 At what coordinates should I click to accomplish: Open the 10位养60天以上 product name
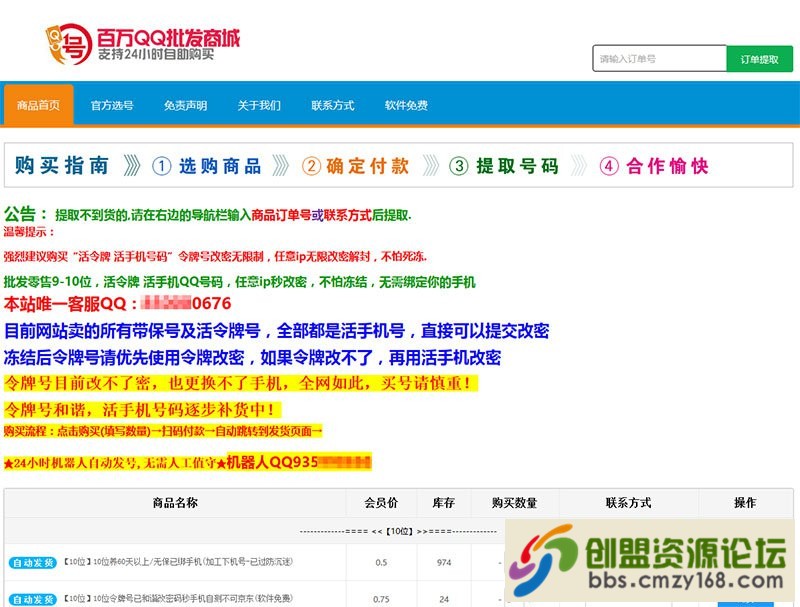tap(178, 562)
